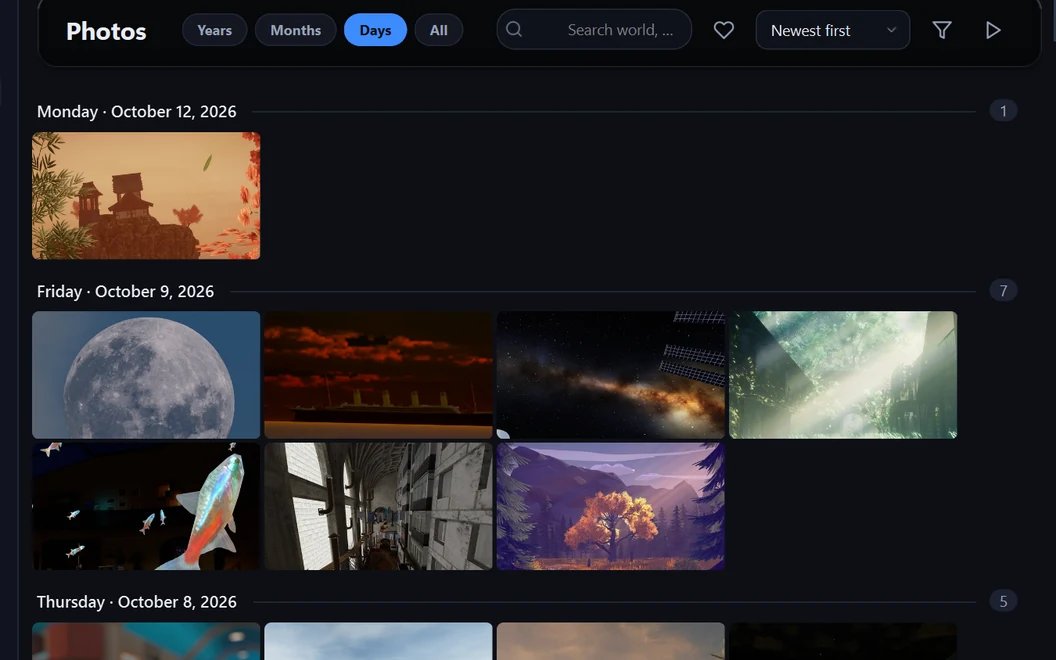
Task: Open the orange tree mountain landscape photo
Action: coord(611,506)
